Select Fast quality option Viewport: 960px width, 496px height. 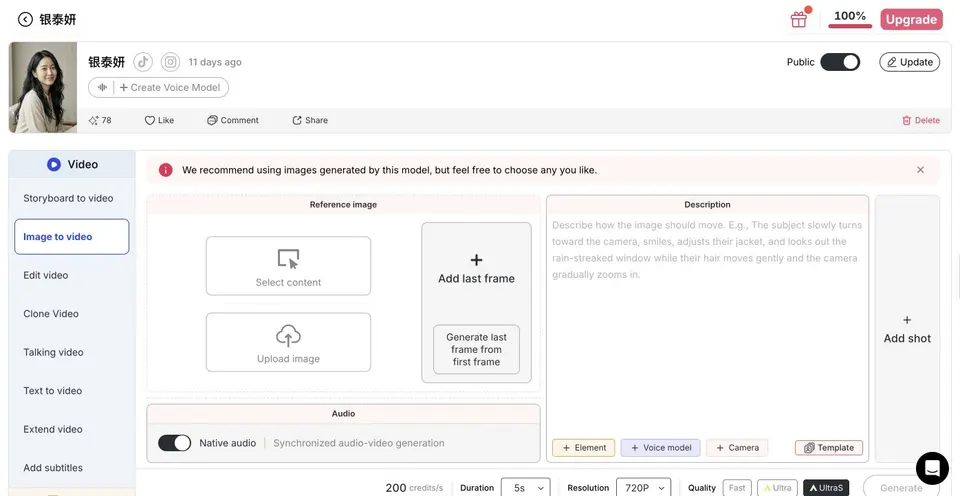(737, 488)
